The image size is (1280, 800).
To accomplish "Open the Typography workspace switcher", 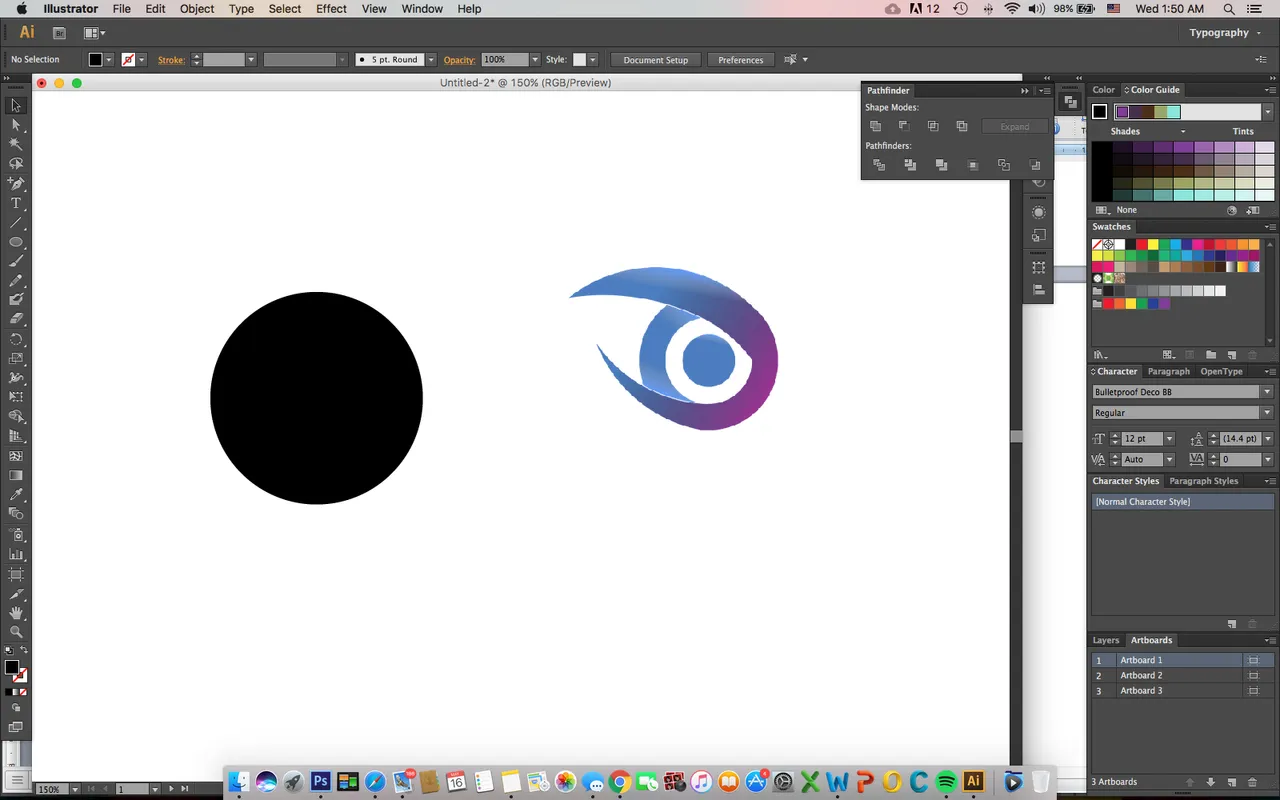I will 1224,32.
